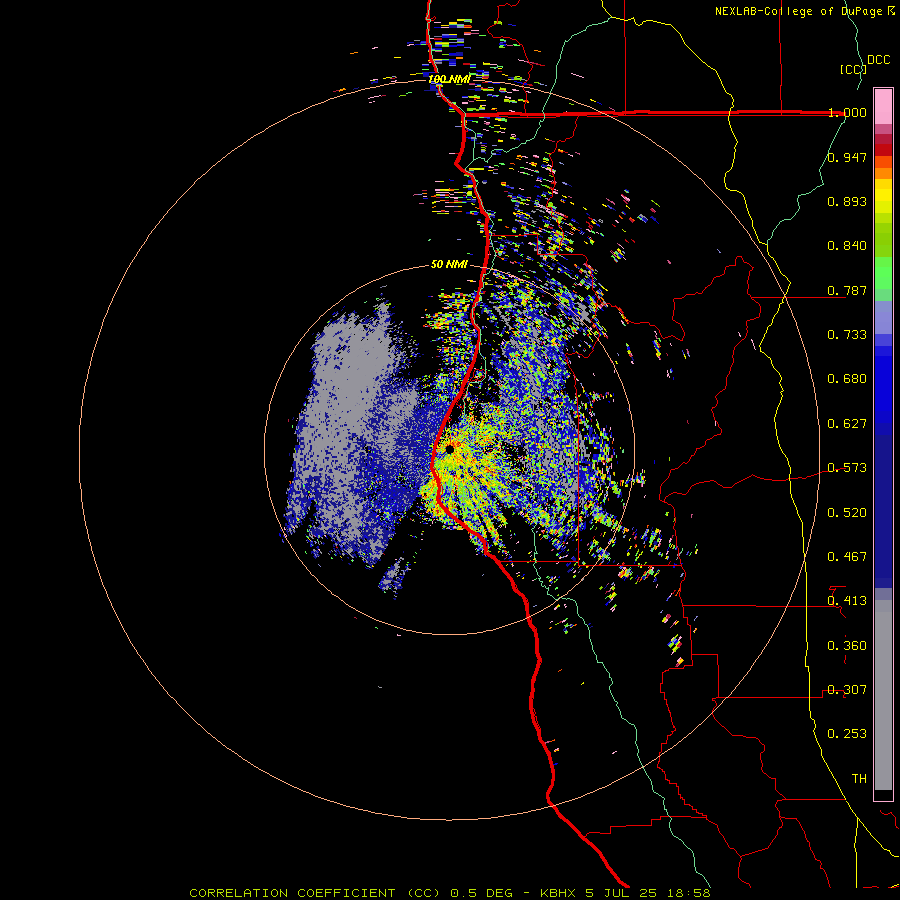This screenshot has height=900, width=900.
Task: Click the KBHX station identifier in the caption
Action: tap(560, 893)
